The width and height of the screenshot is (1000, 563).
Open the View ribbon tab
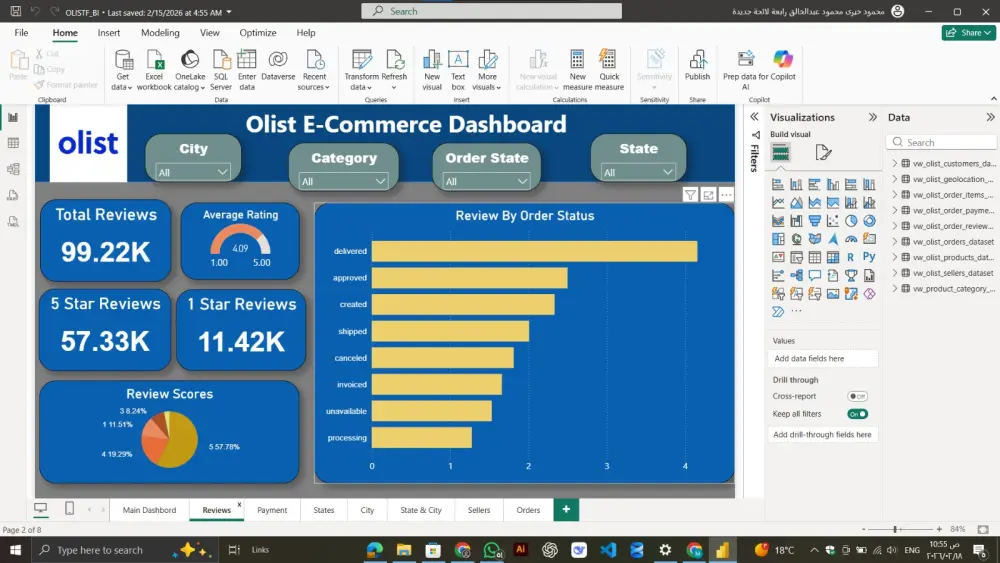(x=209, y=33)
